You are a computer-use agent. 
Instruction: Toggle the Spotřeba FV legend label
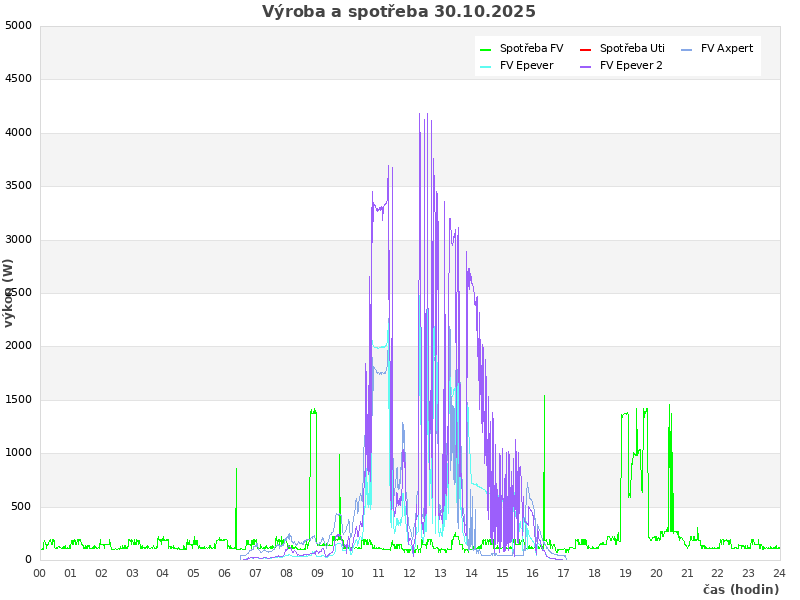coord(531,48)
